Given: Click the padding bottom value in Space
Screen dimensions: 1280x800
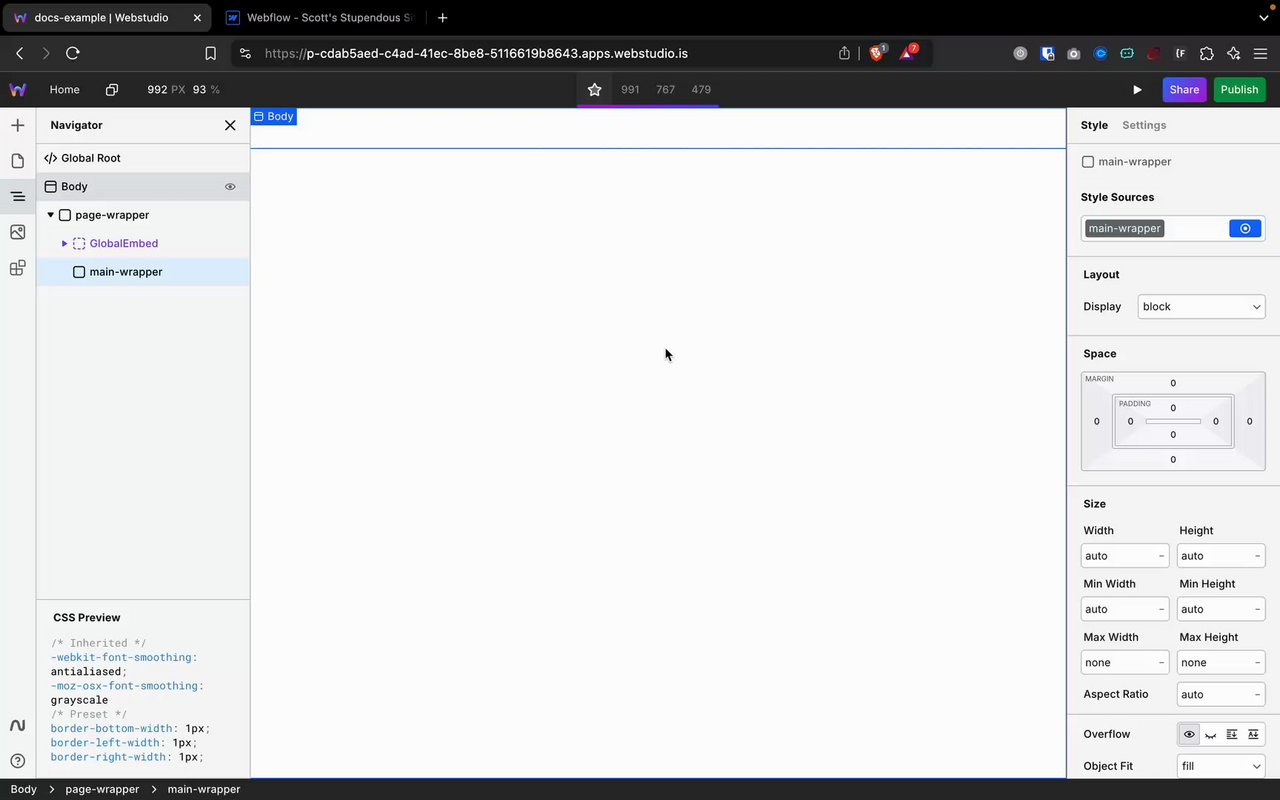Looking at the screenshot, I should [x=1173, y=434].
